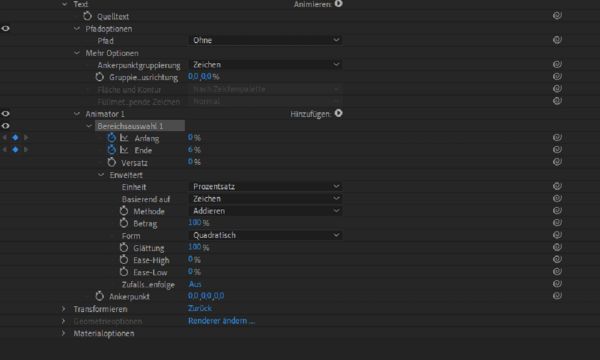Toggle the keyframe diamond for Anfang
600x360 pixels.
[15, 137]
